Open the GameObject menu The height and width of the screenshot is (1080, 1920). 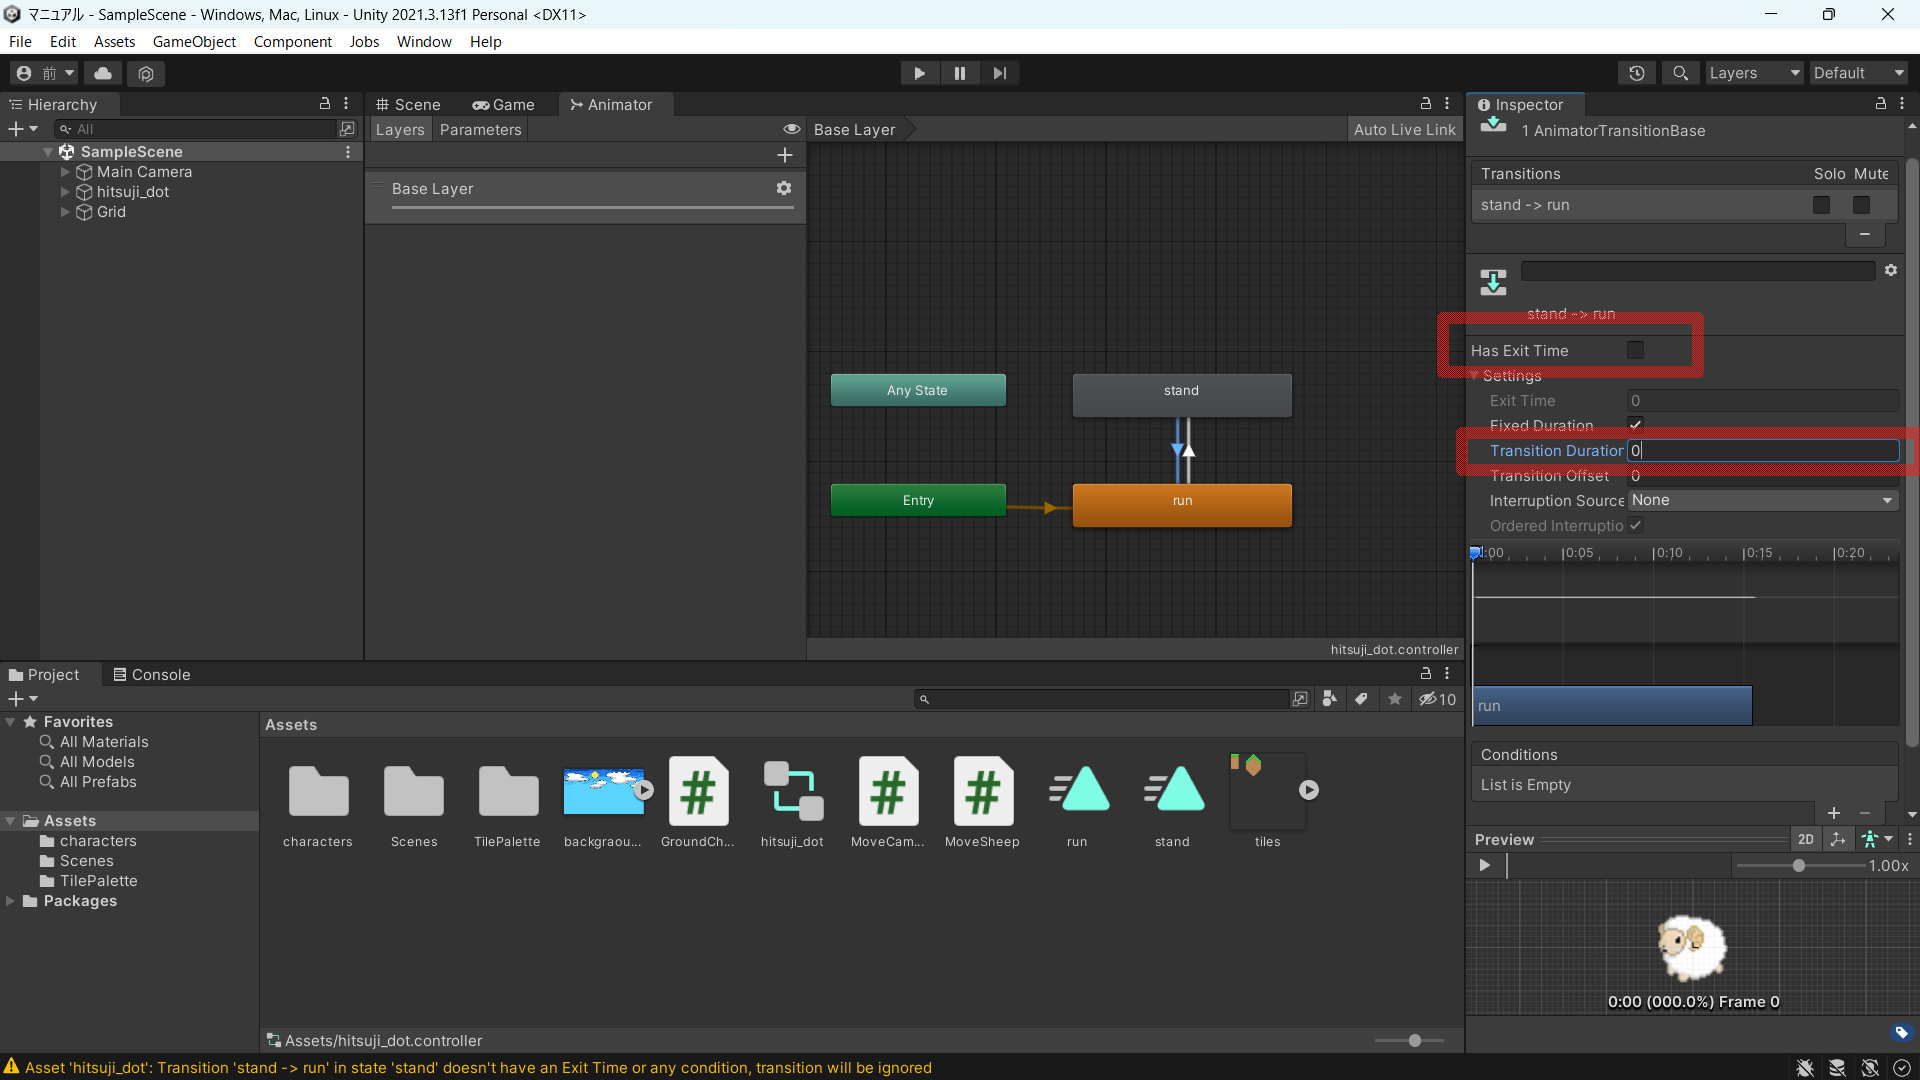tap(194, 41)
